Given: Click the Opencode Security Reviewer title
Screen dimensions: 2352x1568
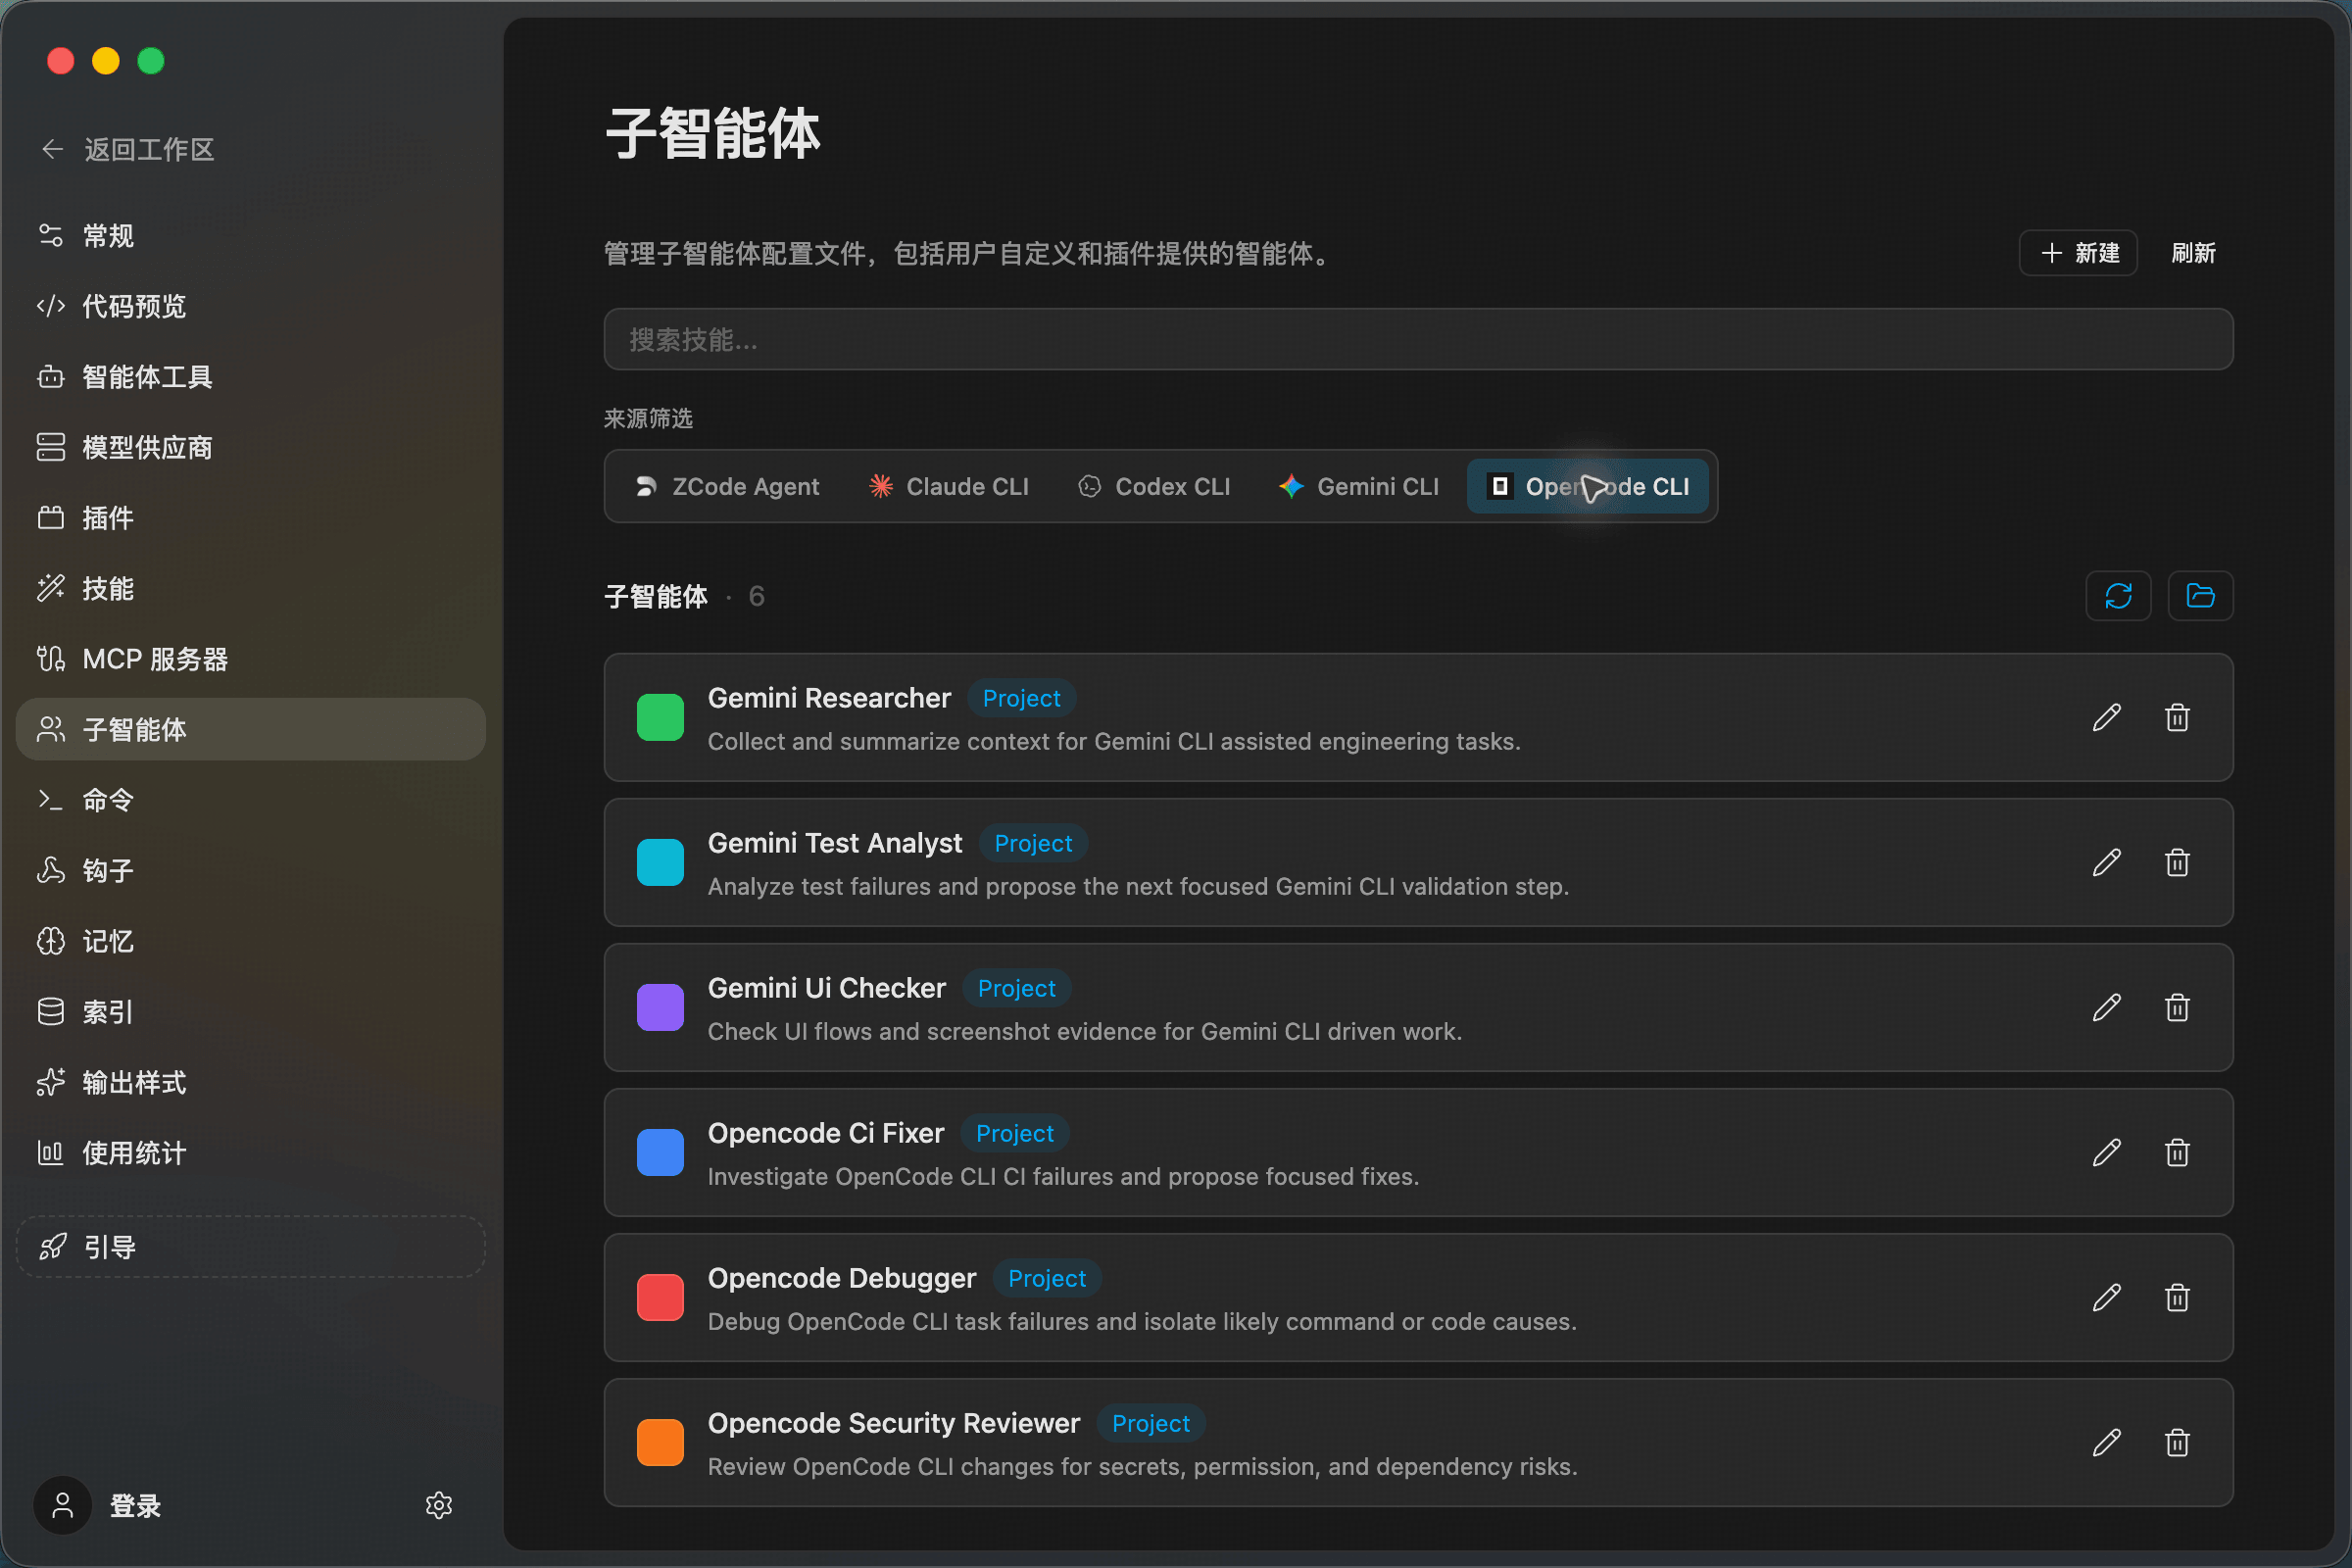Looking at the screenshot, I should click(x=894, y=1423).
